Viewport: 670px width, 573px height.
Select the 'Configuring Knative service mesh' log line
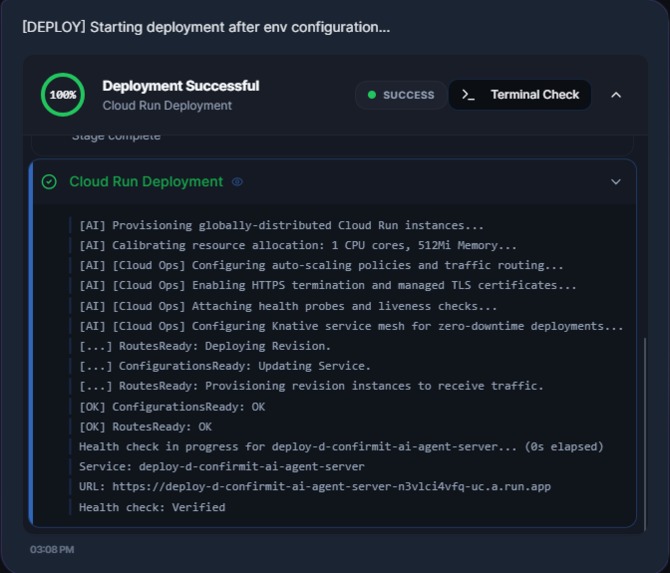point(351,326)
